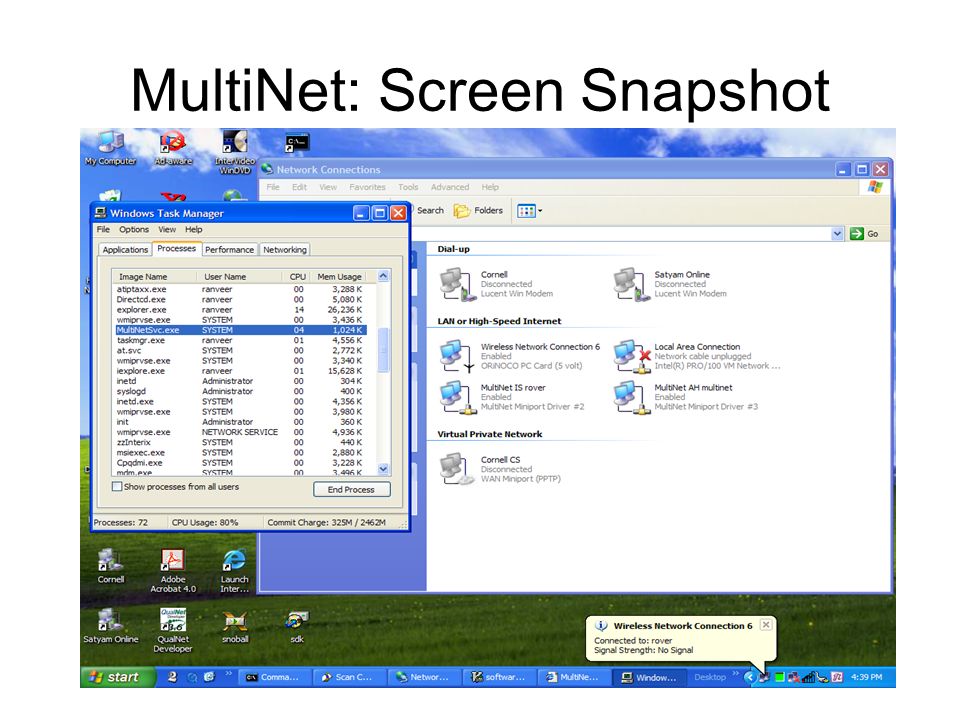Switch to the Networking tab
Image resolution: width=960 pixels, height=720 pixels.
[x=285, y=250]
